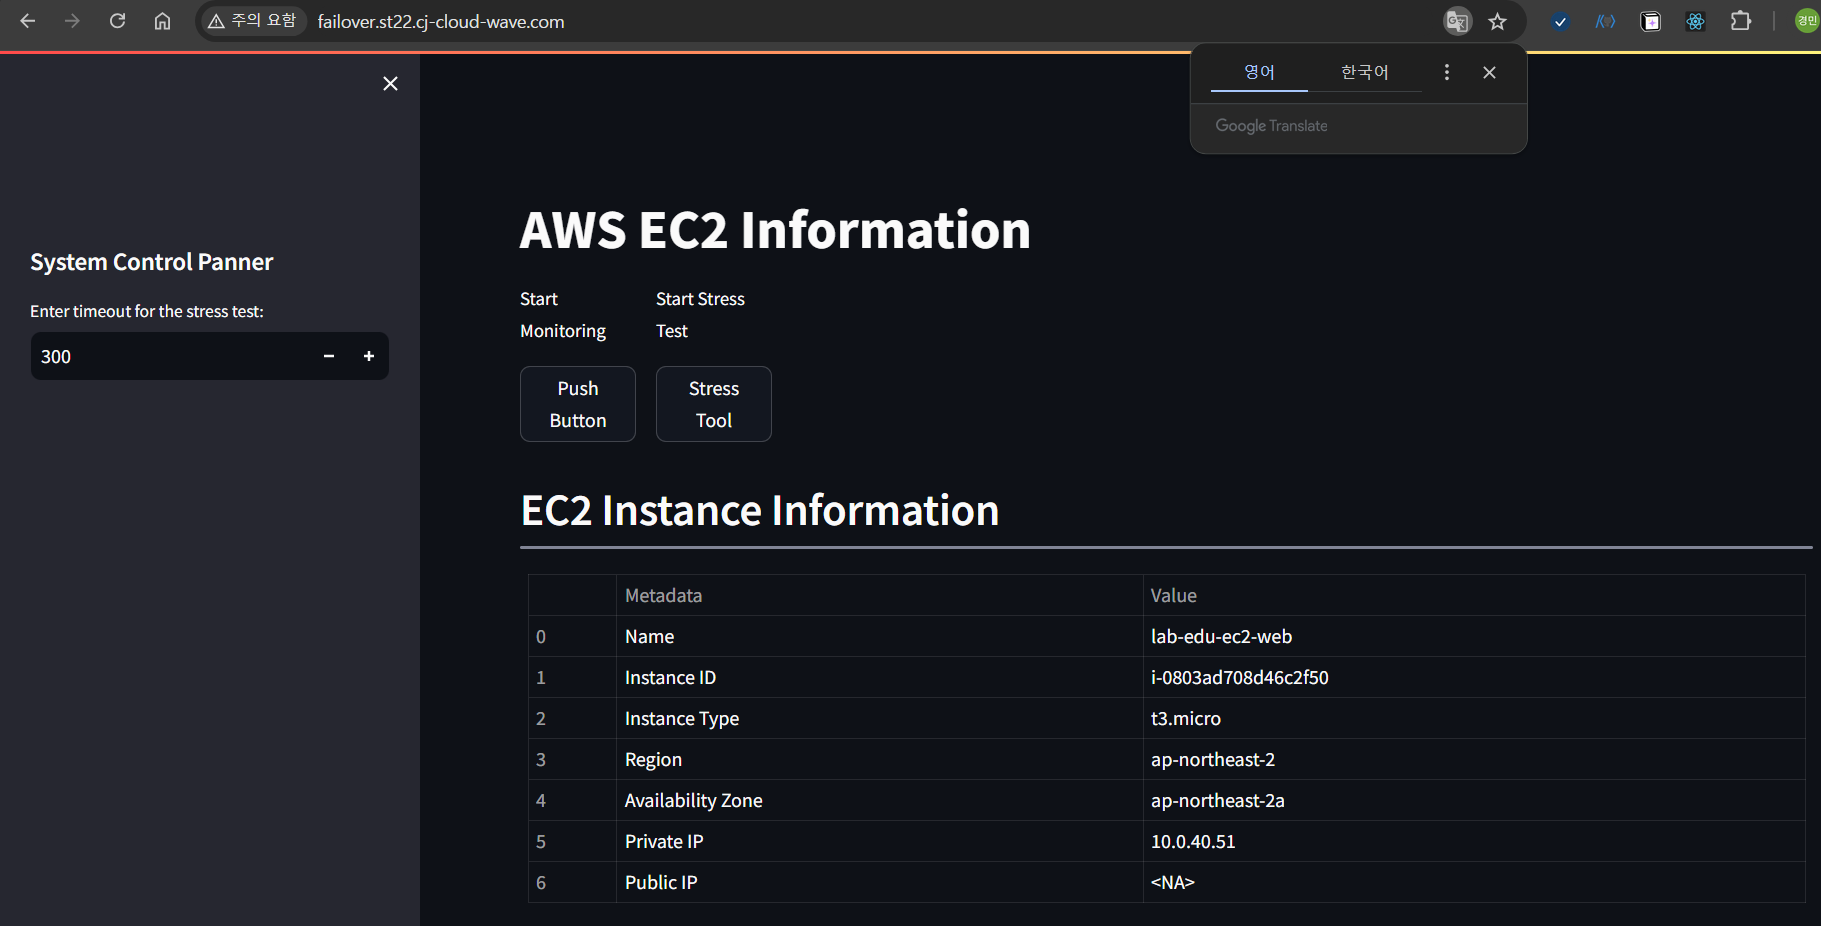
Task: Decrease the stress test timeout value
Action: tap(329, 356)
